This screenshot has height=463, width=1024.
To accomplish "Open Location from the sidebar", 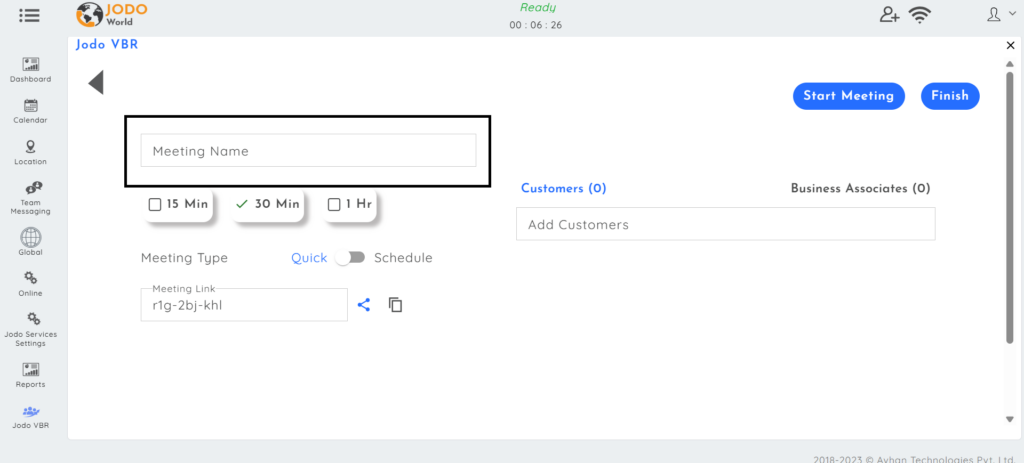I will pyautogui.click(x=30, y=152).
